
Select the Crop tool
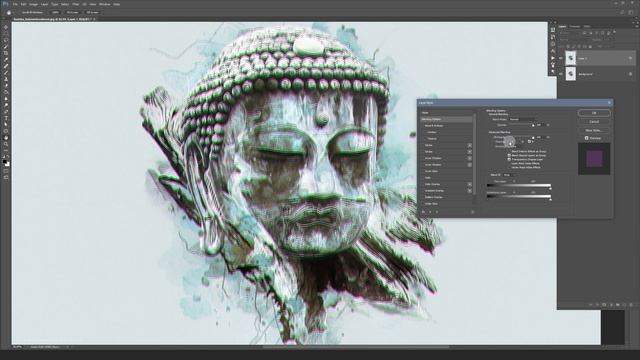pyautogui.click(x=6, y=53)
